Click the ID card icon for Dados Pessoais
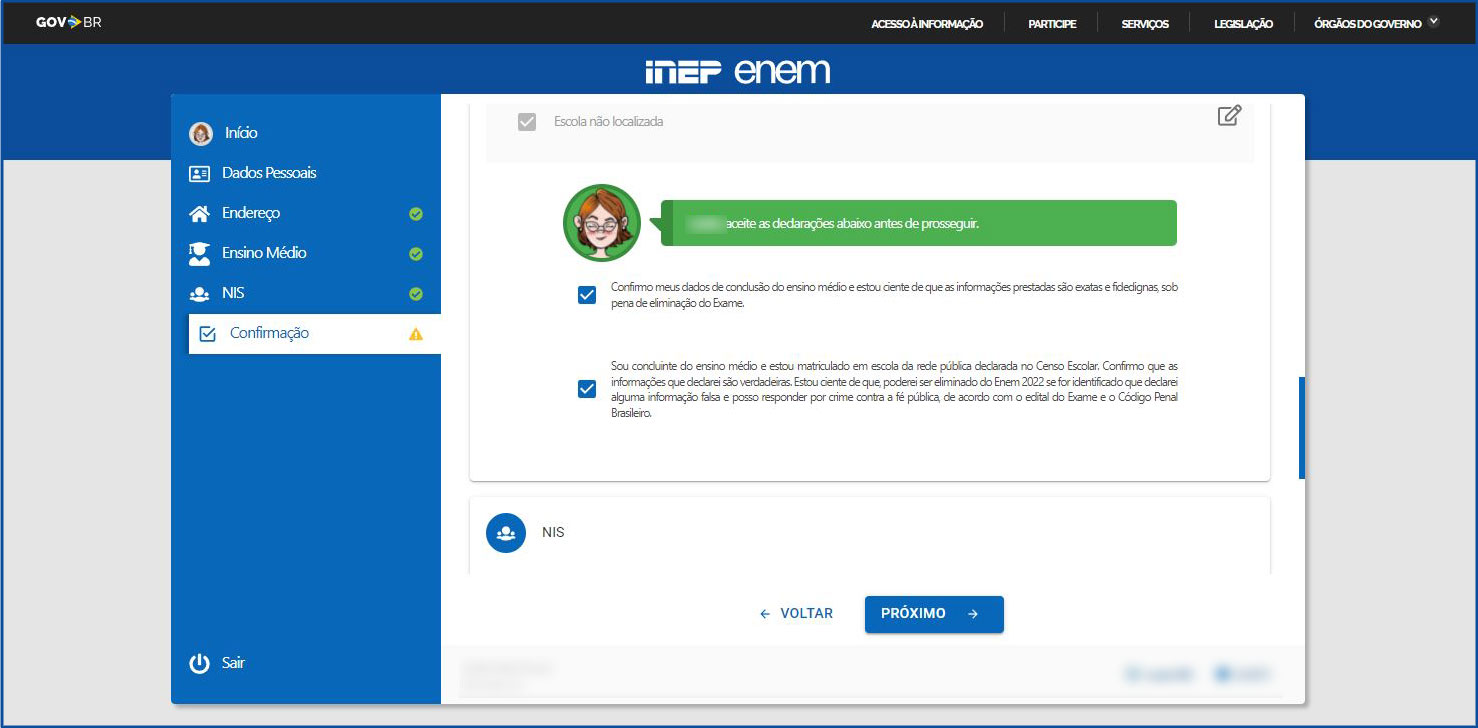Viewport: 1478px width, 728px height. click(200, 174)
